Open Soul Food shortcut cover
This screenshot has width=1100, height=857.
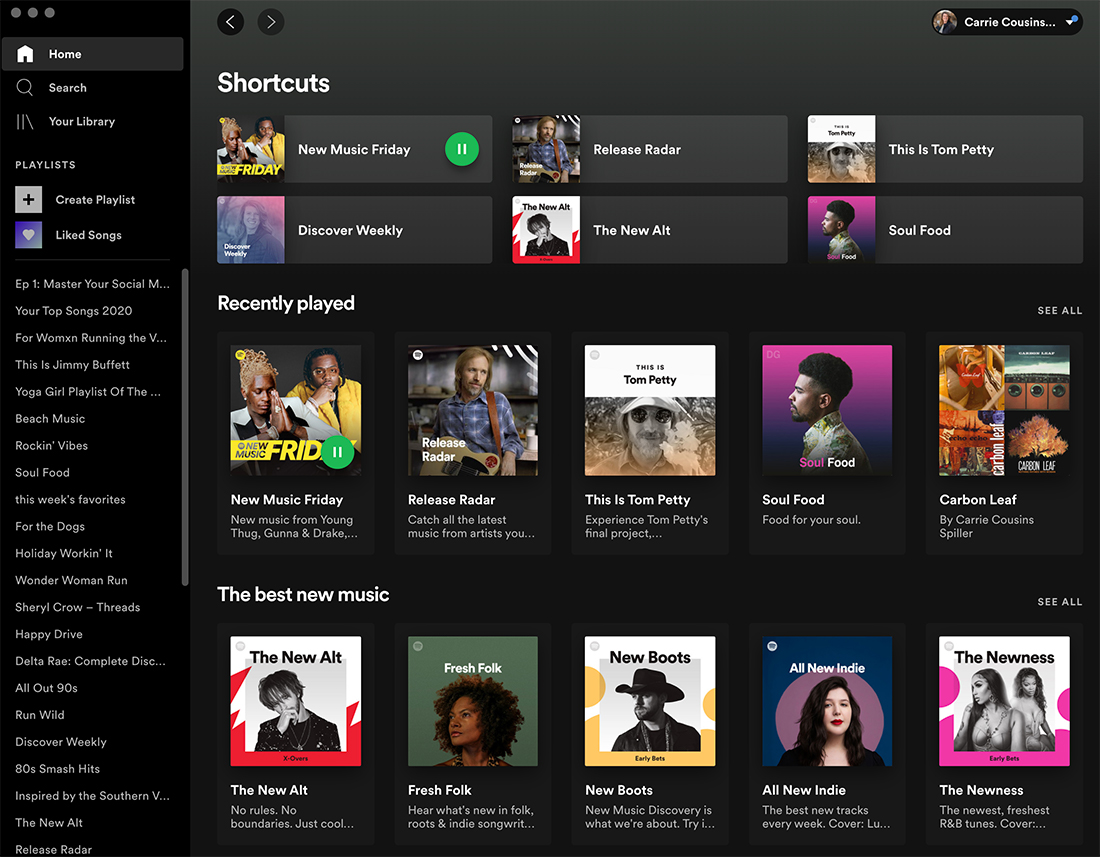[x=841, y=230]
